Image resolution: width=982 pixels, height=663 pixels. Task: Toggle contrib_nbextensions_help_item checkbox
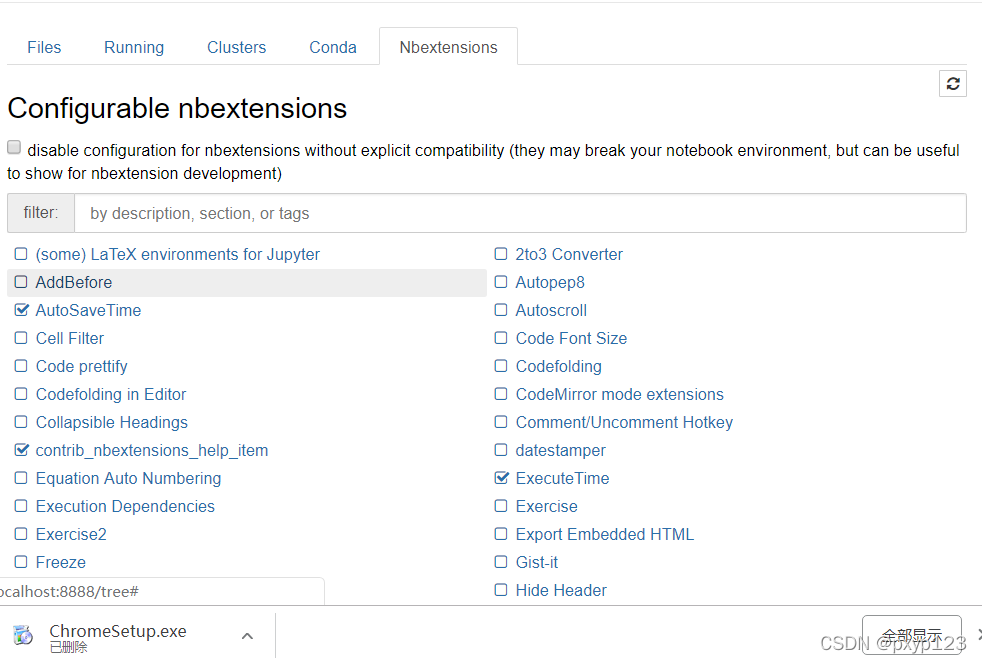[x=21, y=450]
